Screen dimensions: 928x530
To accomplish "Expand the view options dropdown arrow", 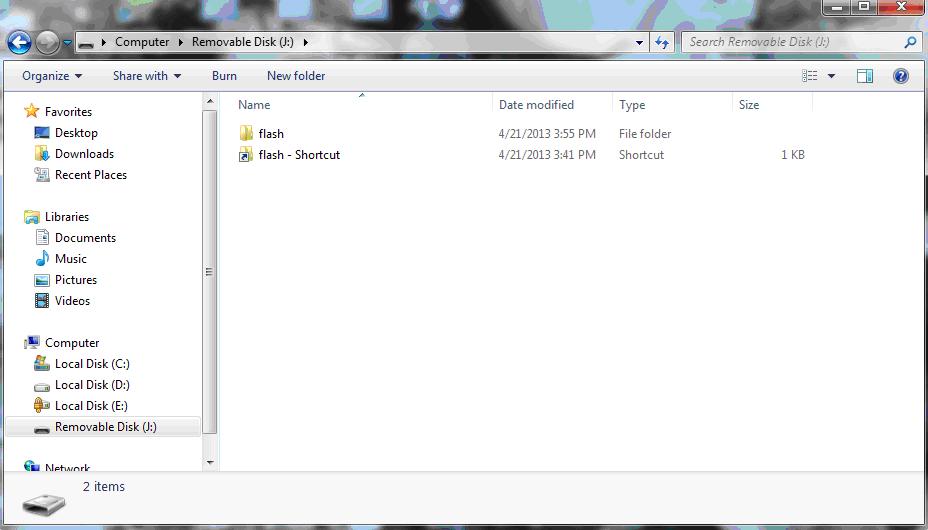I will [831, 76].
